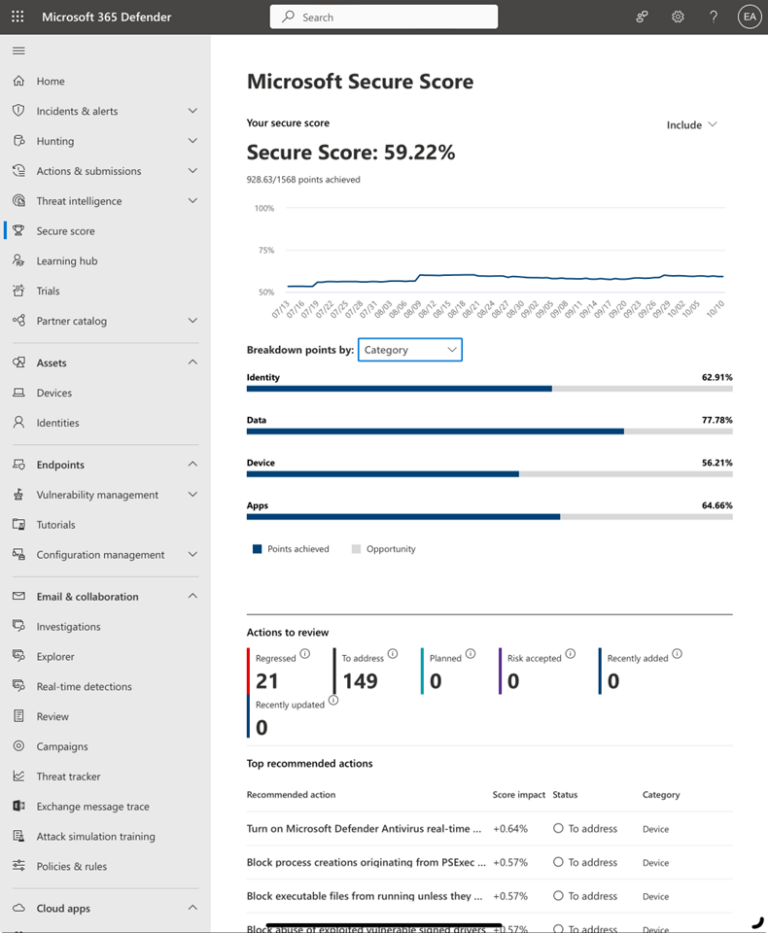The image size is (768, 933).
Task: Click the Threat intelligence icon
Action: pos(19,201)
